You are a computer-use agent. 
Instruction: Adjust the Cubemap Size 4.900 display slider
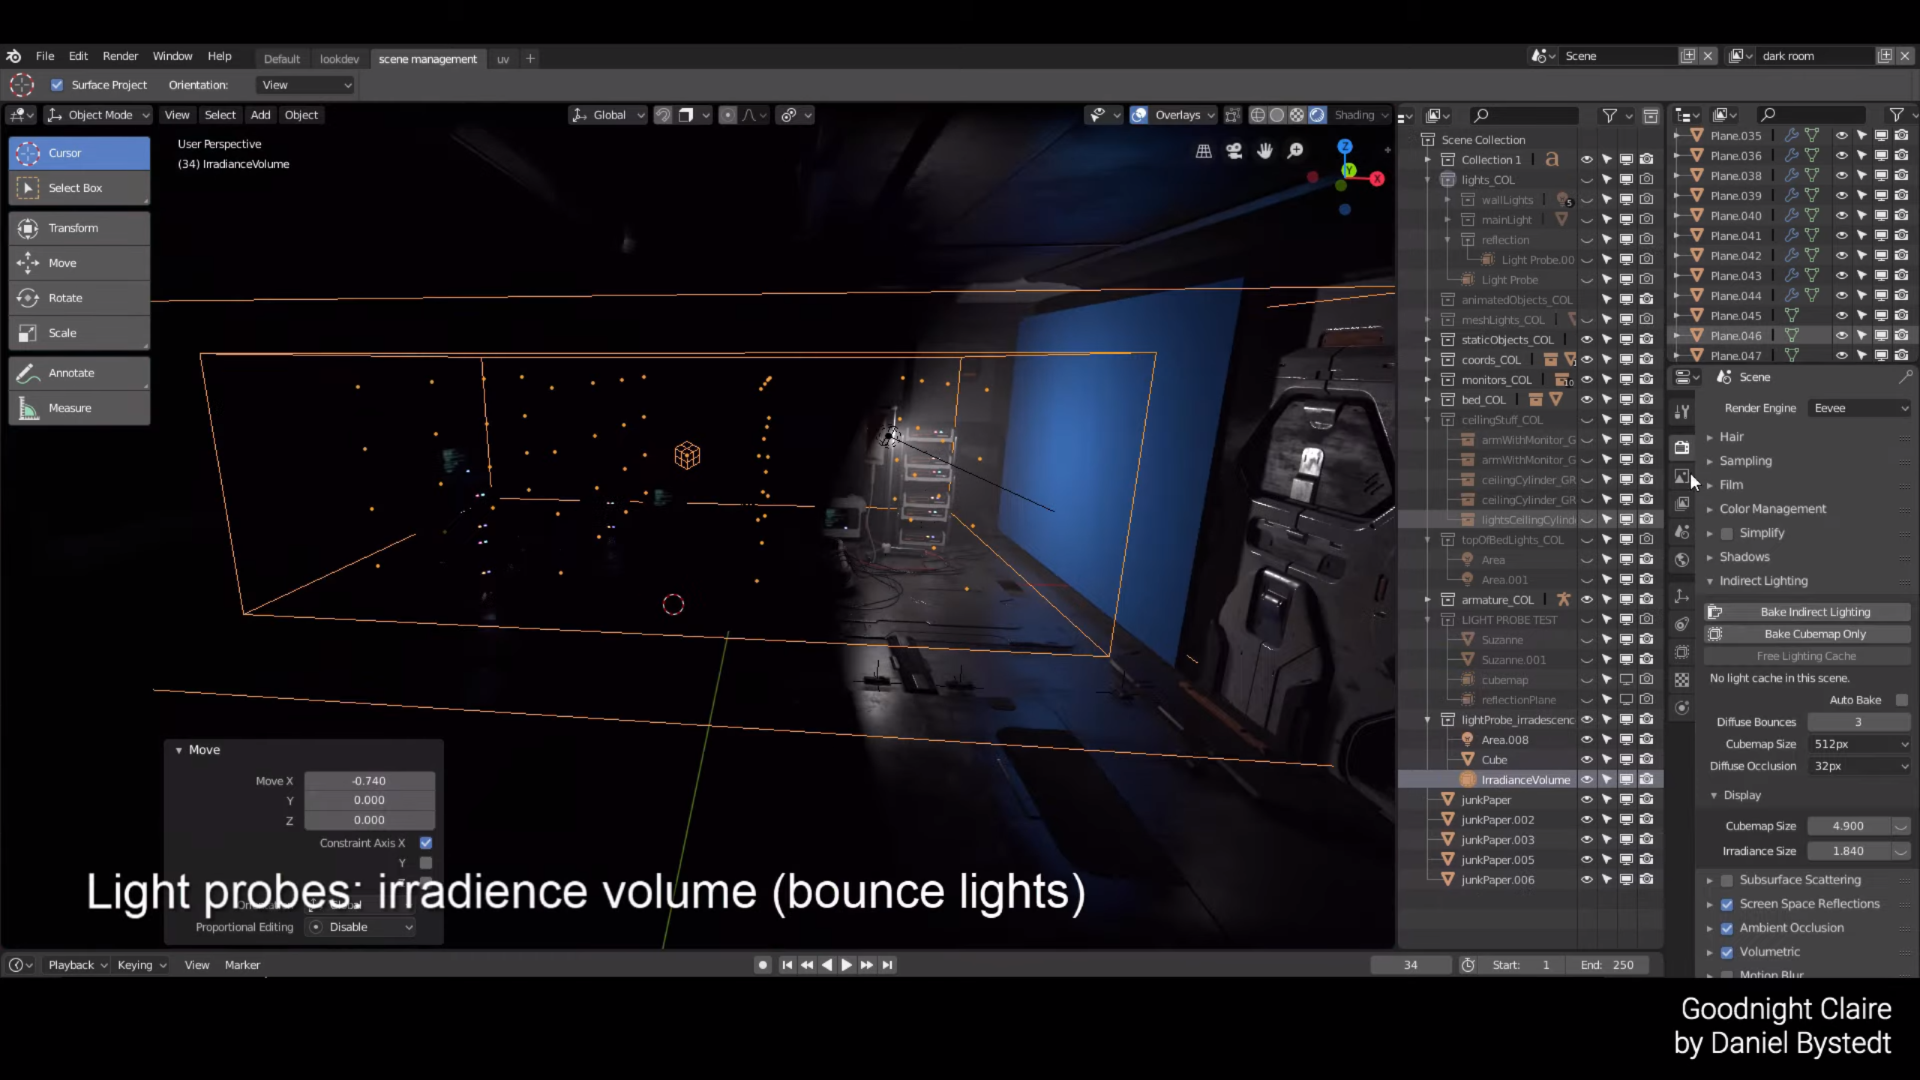click(1849, 826)
